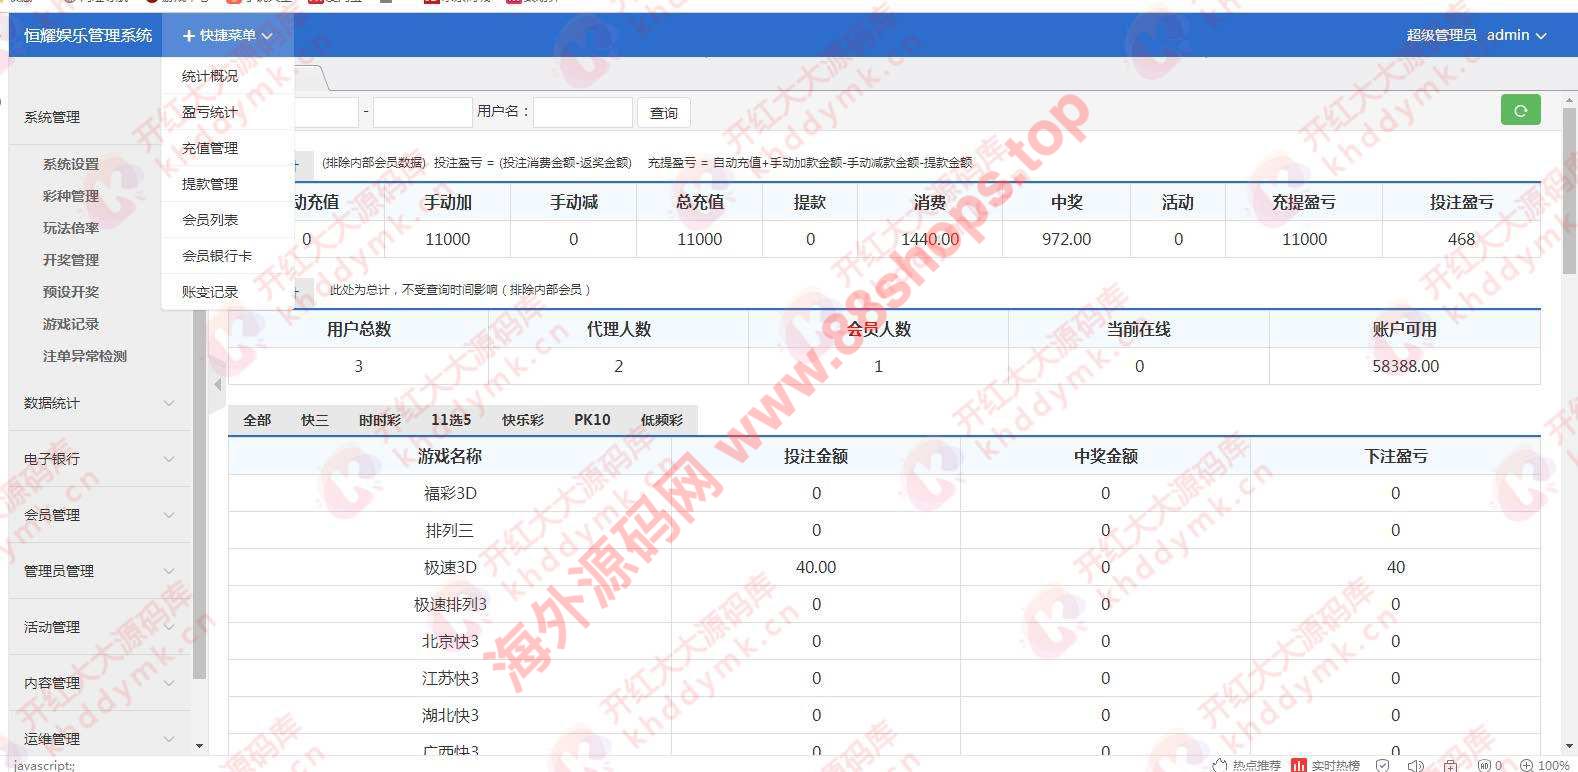Click the shield security icon in status bar
Viewport: 1578px width, 772px height.
point(1382,765)
